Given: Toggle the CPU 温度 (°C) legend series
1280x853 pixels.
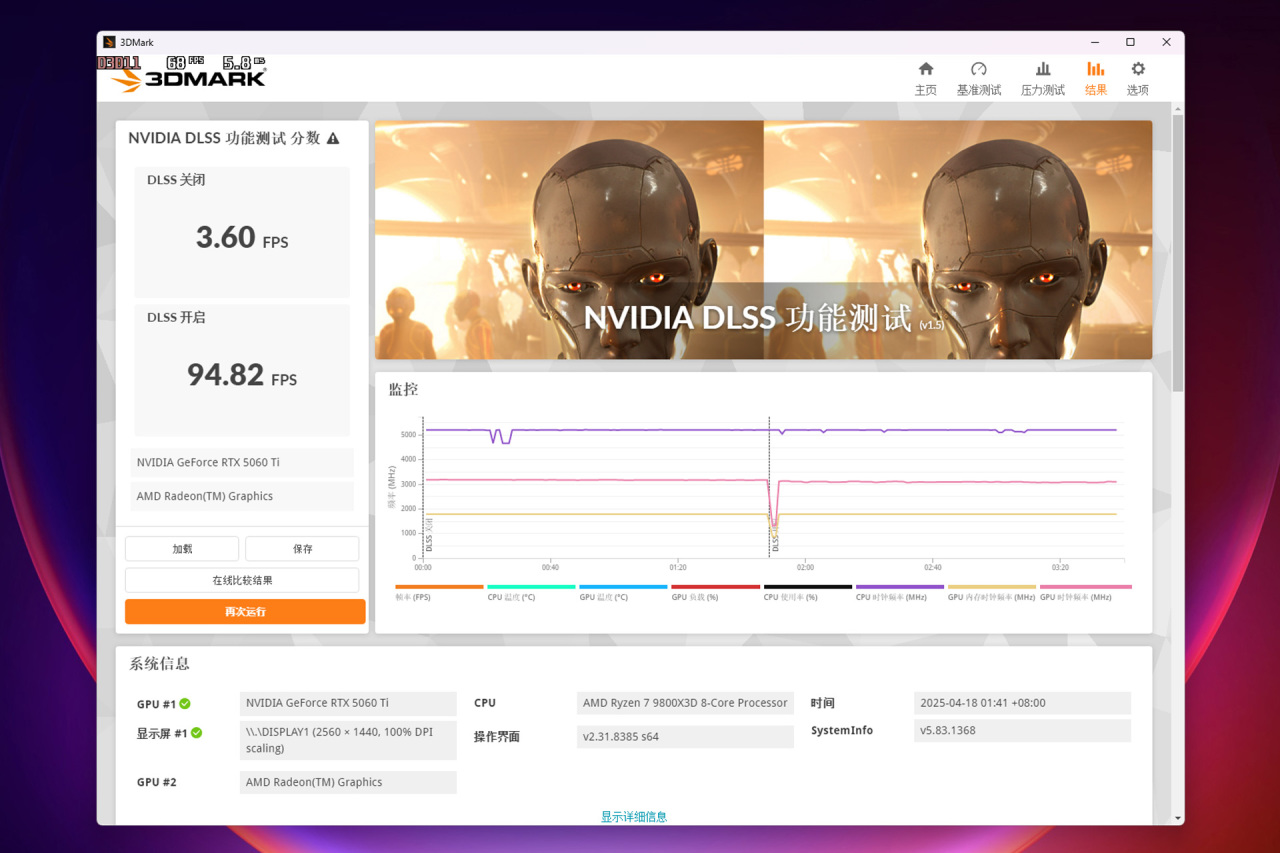Looking at the screenshot, I should (531, 593).
